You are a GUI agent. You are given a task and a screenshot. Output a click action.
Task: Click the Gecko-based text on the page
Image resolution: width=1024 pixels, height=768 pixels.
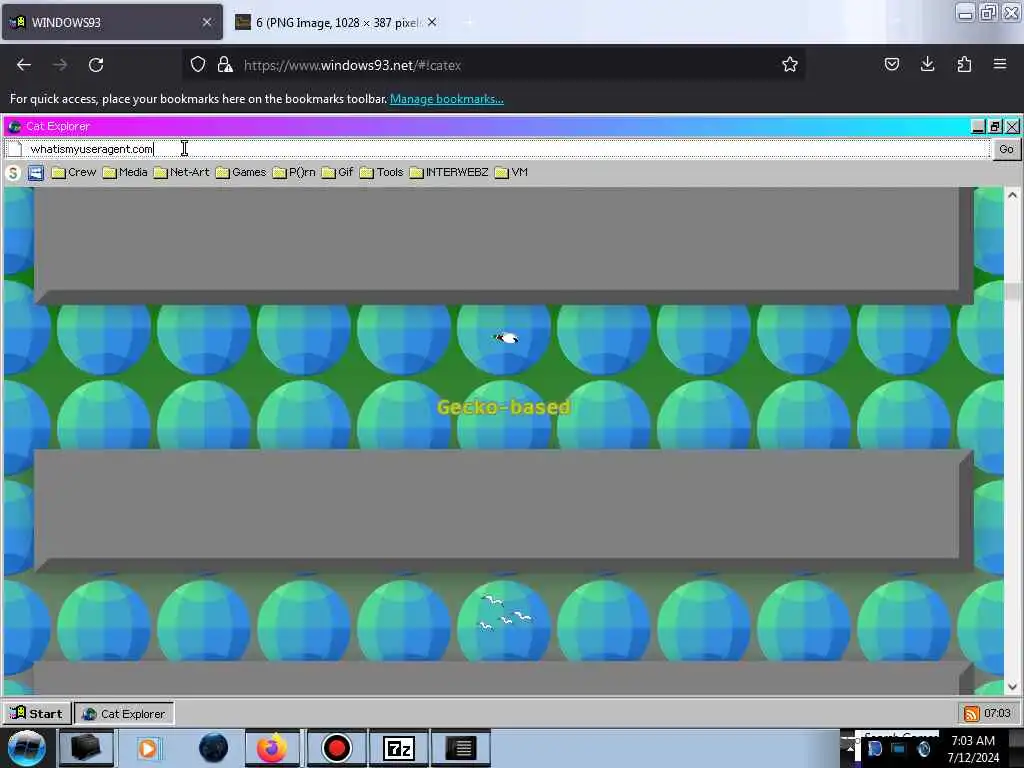click(504, 408)
